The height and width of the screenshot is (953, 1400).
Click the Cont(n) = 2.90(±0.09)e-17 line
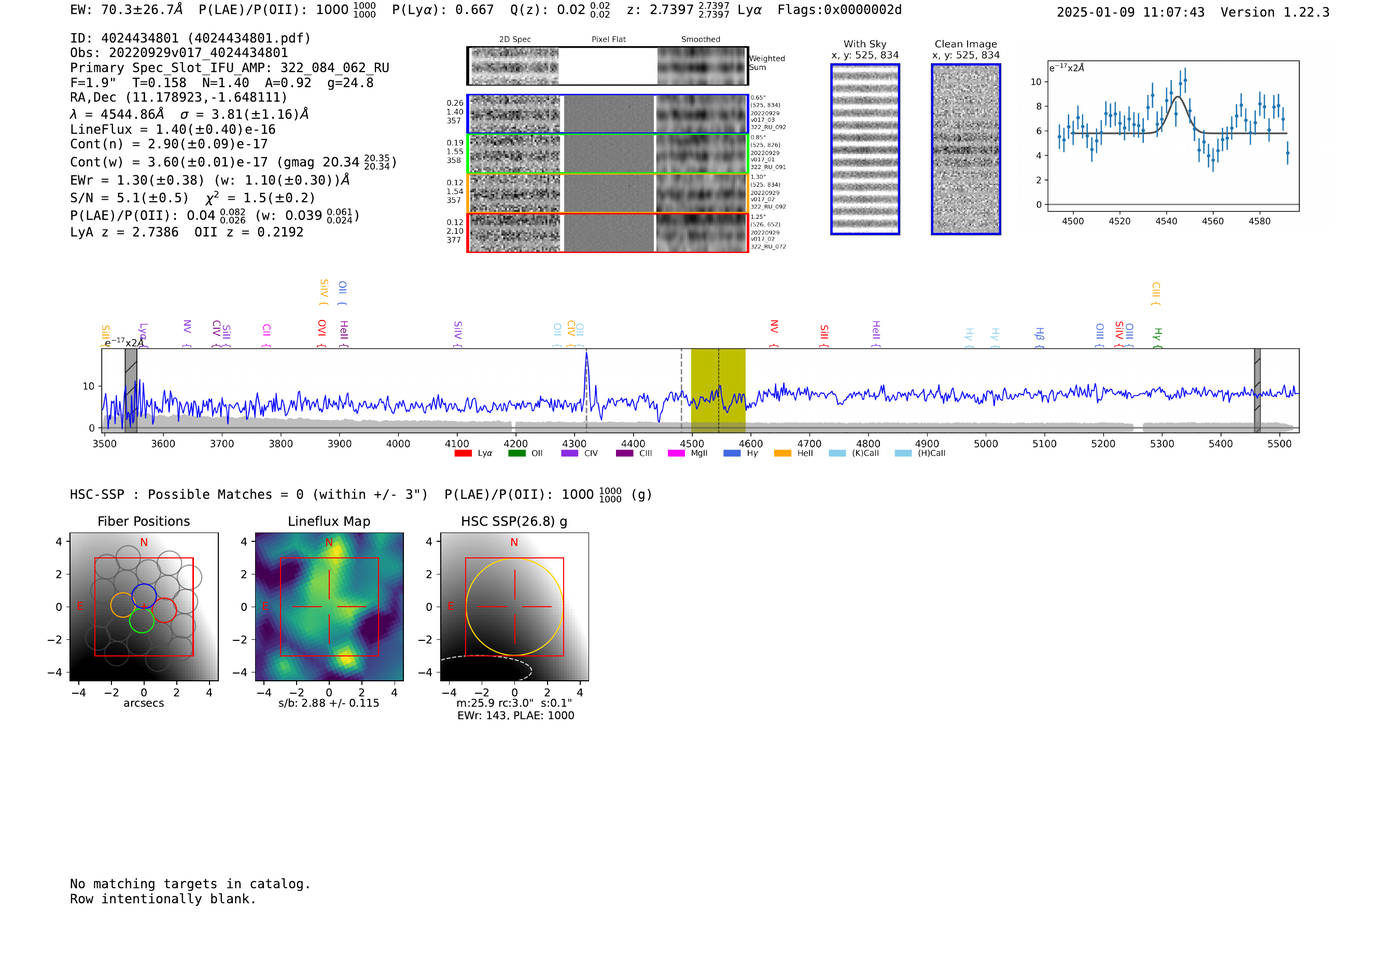point(169,144)
